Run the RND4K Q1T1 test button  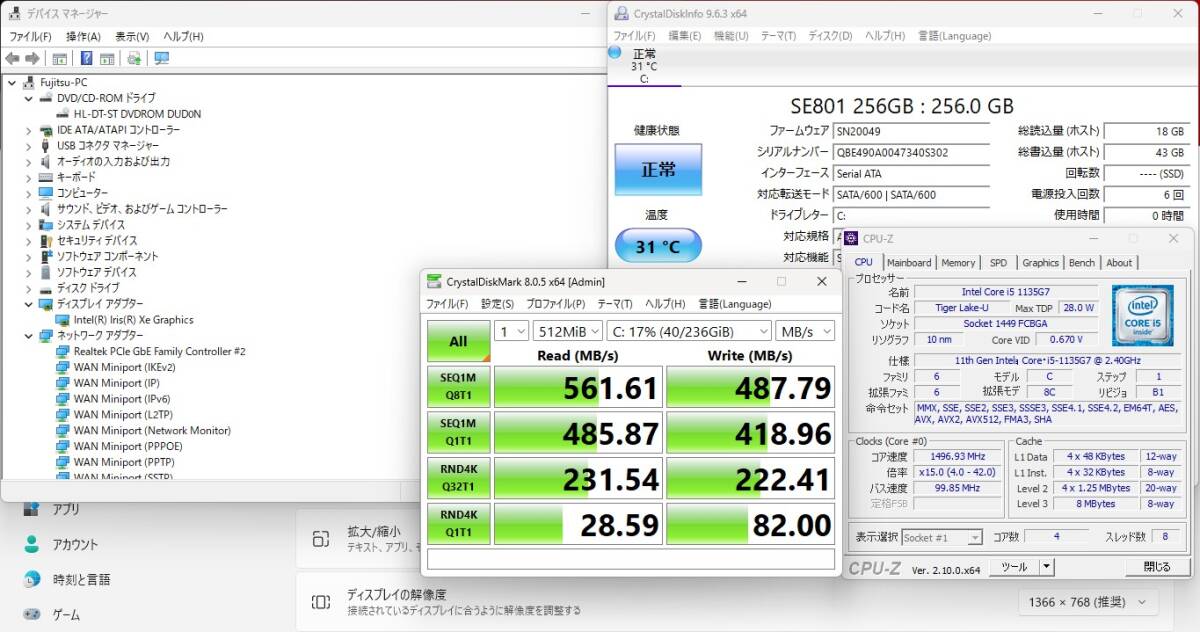point(458,525)
